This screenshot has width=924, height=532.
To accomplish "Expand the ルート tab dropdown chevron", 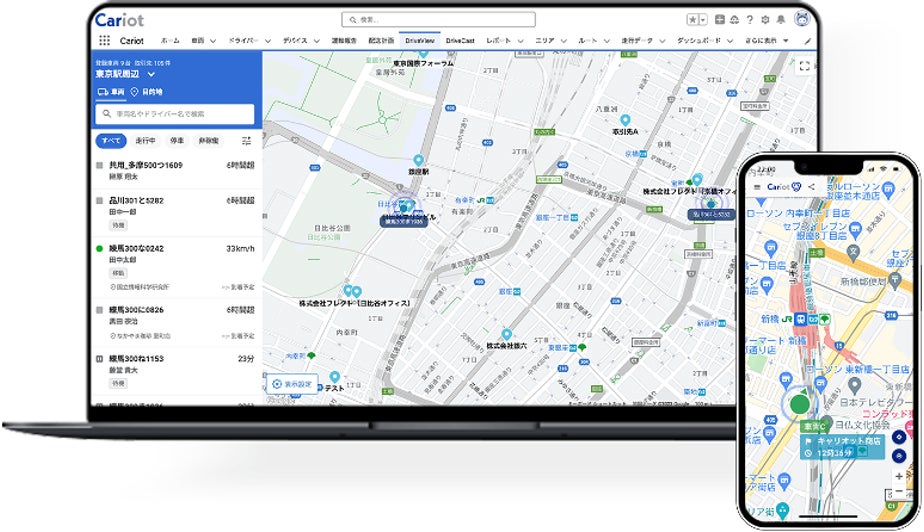I will click(606, 41).
